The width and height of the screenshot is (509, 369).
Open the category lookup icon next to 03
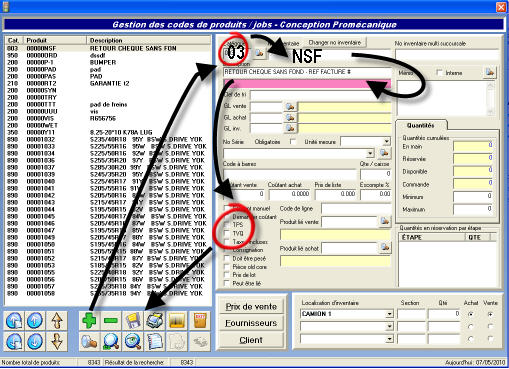(259, 53)
